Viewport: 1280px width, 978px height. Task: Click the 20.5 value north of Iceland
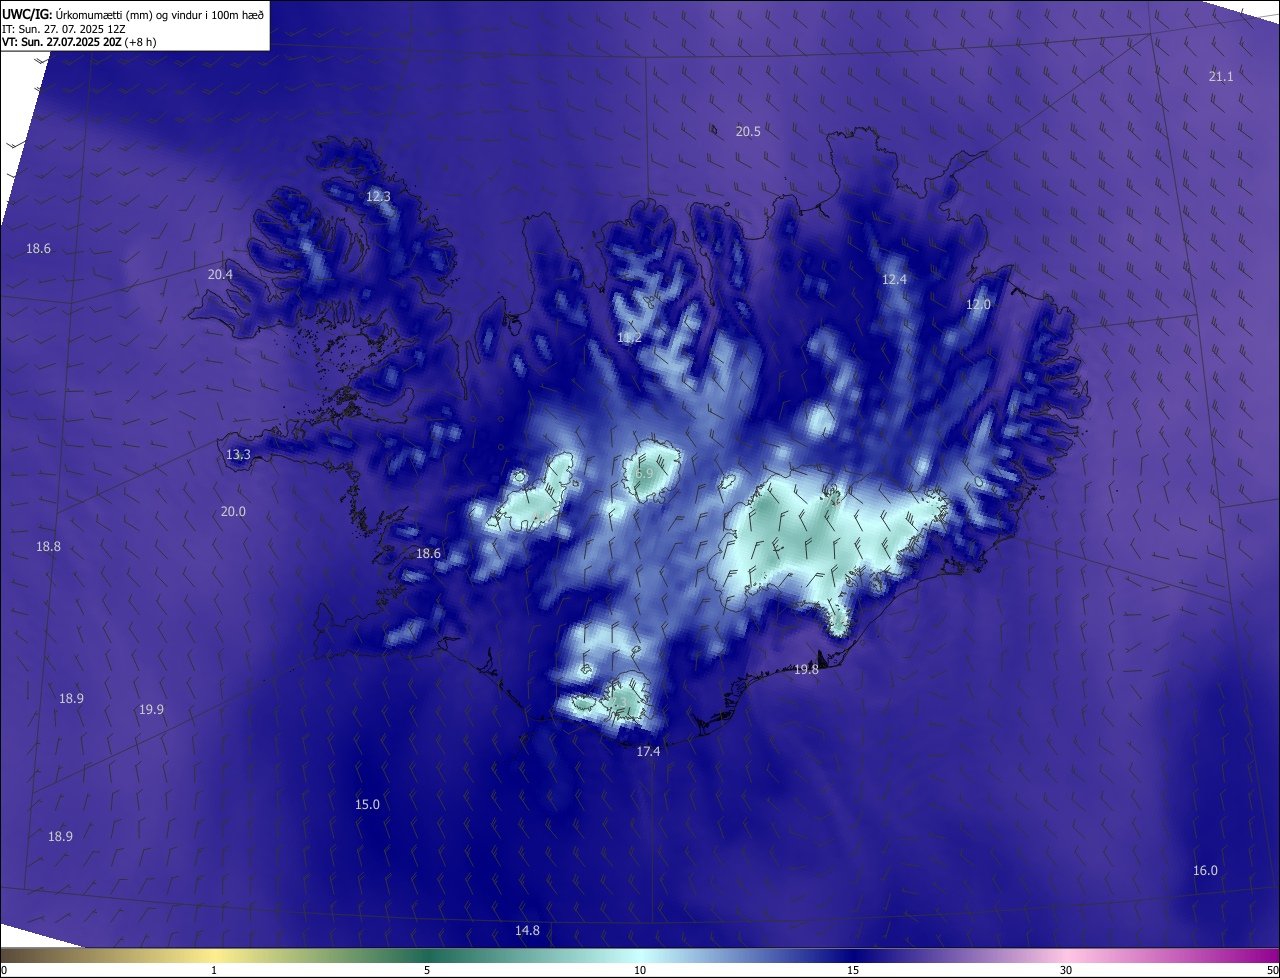(748, 131)
